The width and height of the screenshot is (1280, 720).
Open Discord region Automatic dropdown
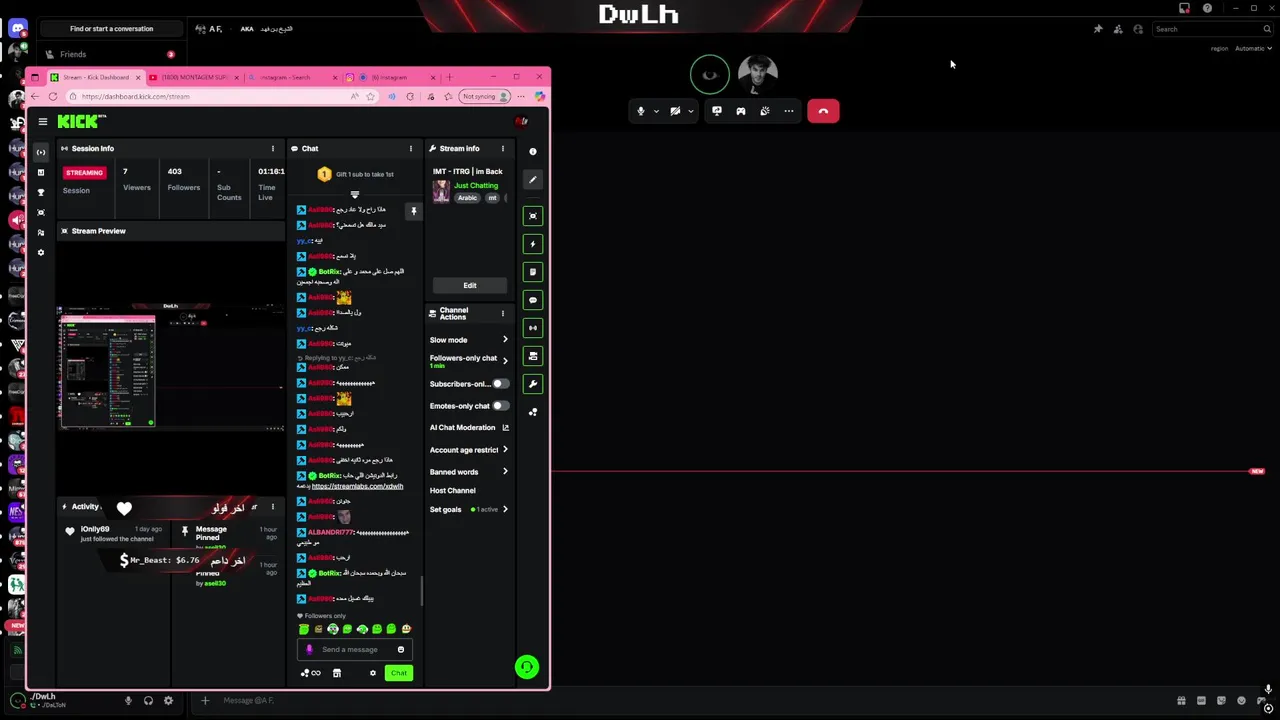[x=1252, y=48]
